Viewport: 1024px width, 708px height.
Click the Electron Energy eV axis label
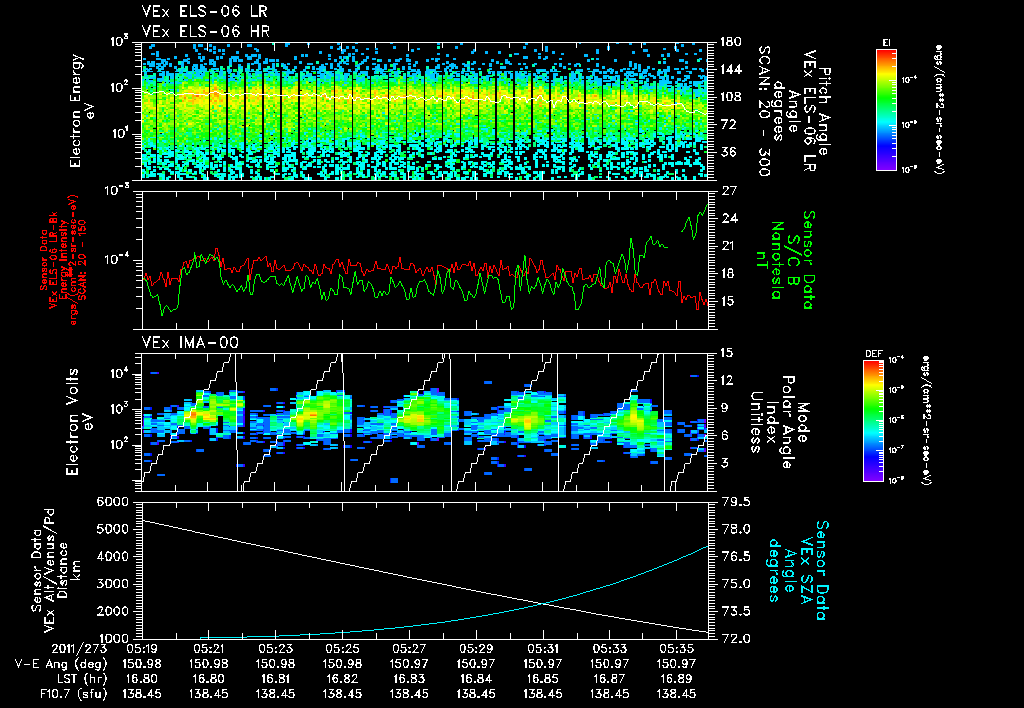[x=81, y=110]
